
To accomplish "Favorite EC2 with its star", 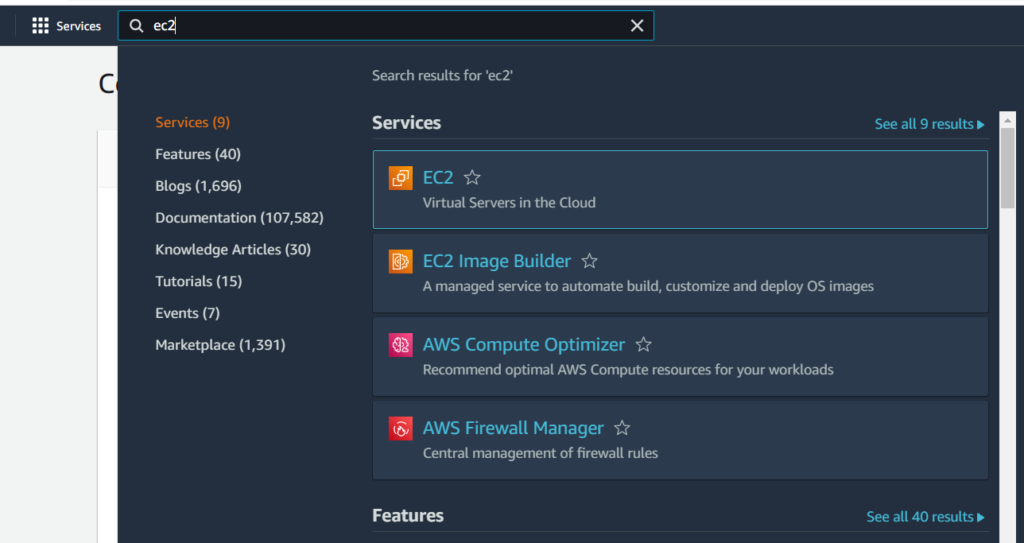I will [x=472, y=177].
